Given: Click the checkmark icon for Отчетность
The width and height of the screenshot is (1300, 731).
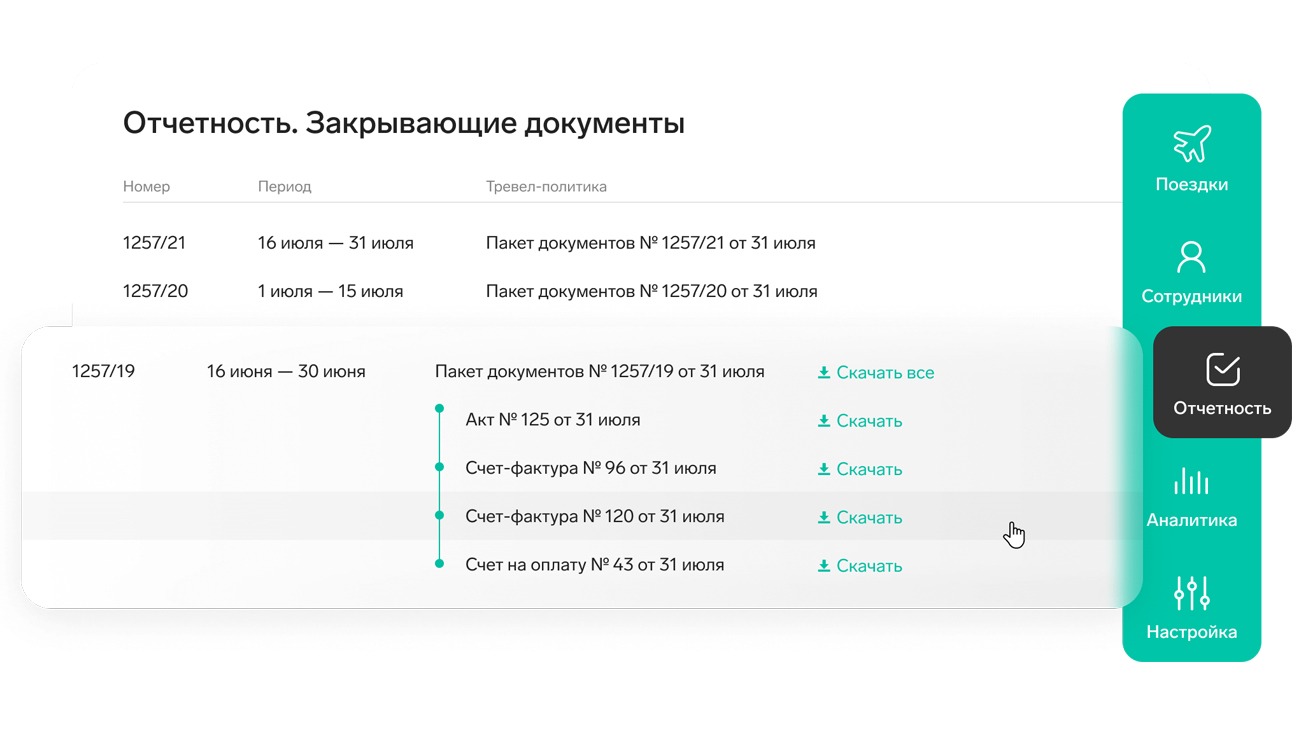Looking at the screenshot, I should pyautogui.click(x=1222, y=369).
